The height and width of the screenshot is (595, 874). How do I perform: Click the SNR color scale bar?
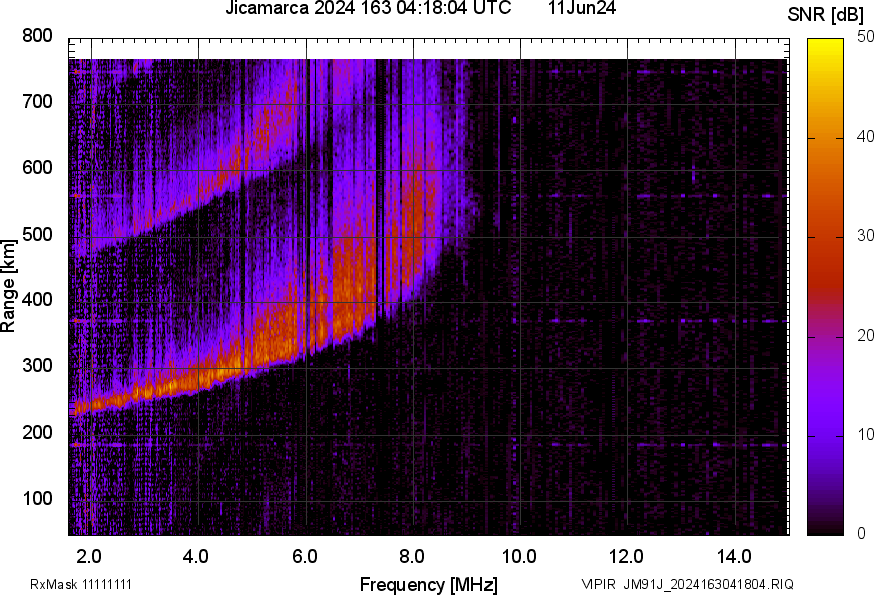click(825, 287)
